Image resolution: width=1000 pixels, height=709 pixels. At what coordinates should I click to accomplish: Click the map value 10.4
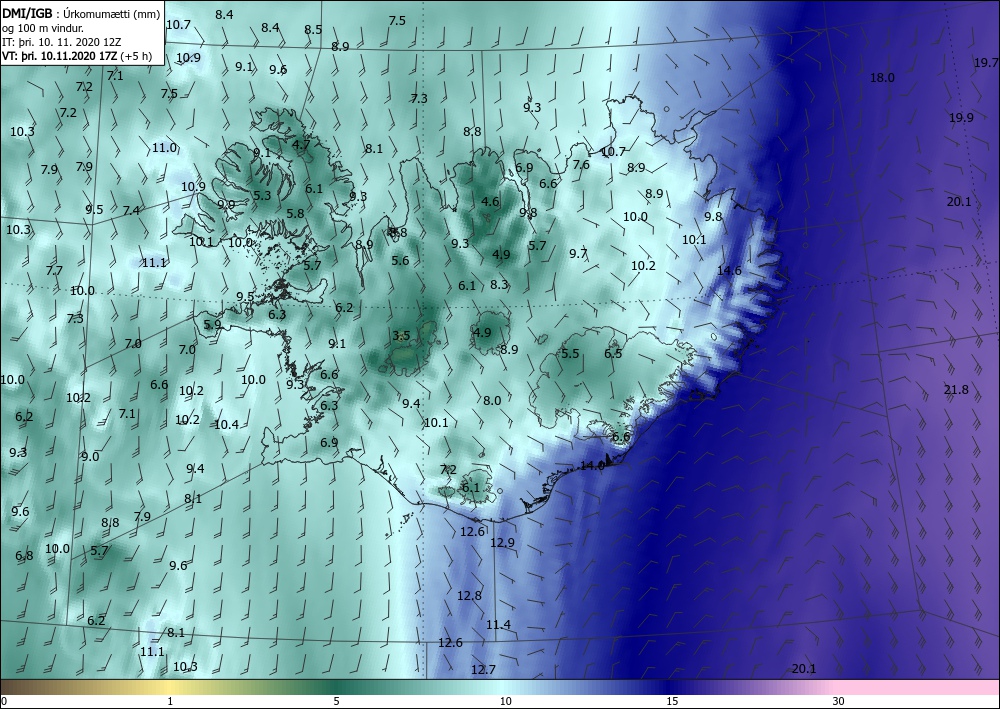(226, 425)
